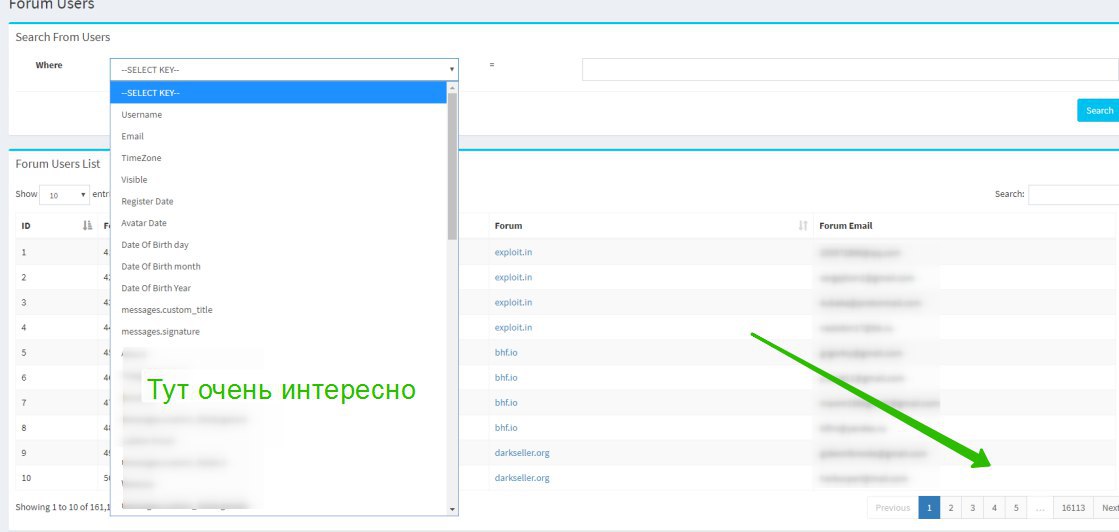Click the dropdown list scroll-down arrow

452,509
